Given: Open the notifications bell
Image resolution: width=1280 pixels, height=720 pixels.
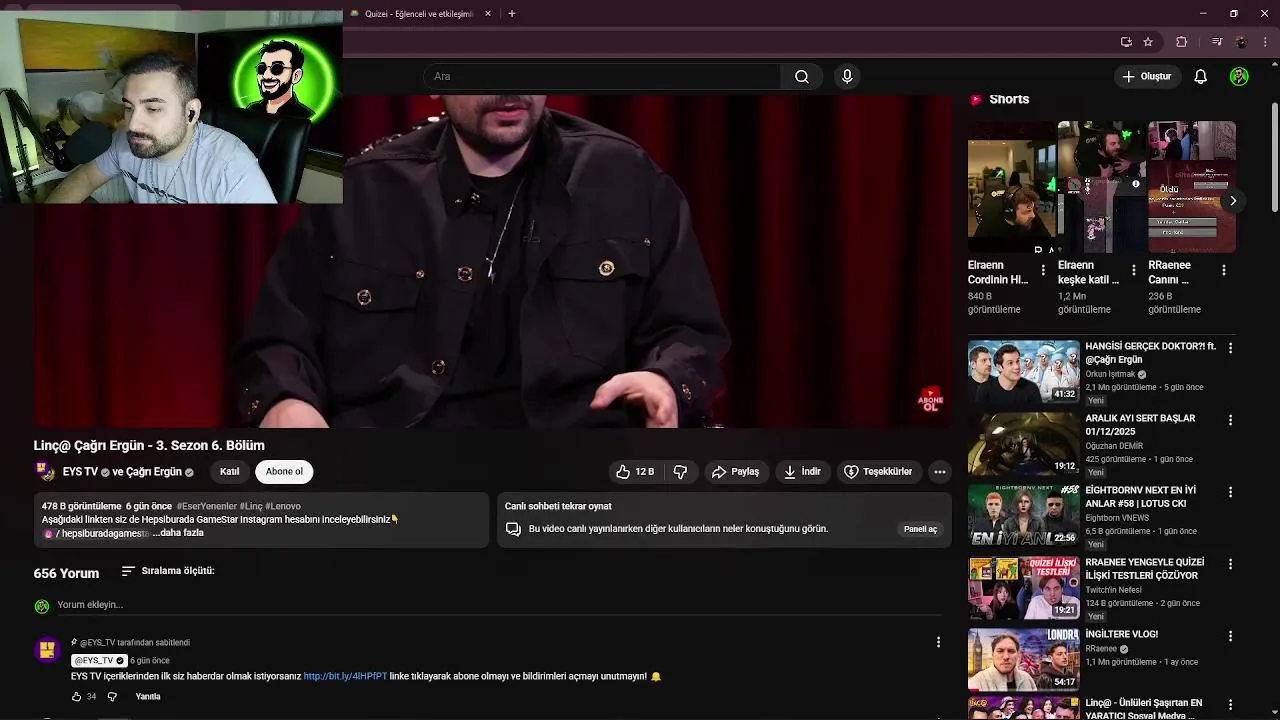Looking at the screenshot, I should (1201, 76).
